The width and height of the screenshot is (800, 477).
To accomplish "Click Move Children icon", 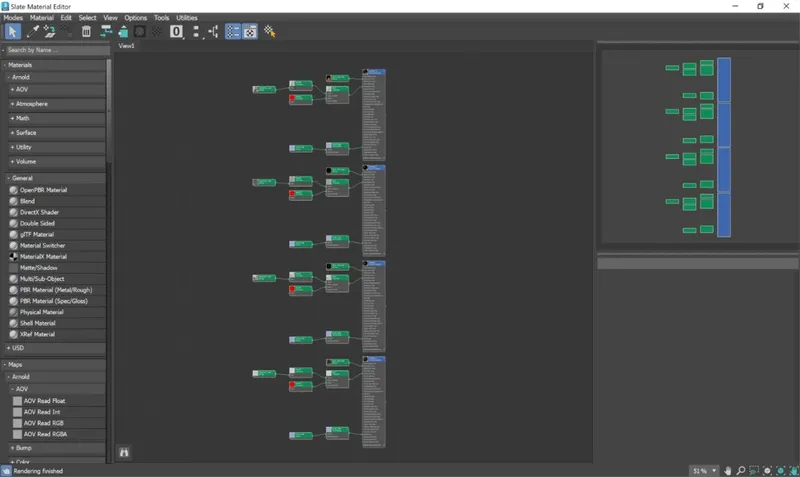I will 106,32.
